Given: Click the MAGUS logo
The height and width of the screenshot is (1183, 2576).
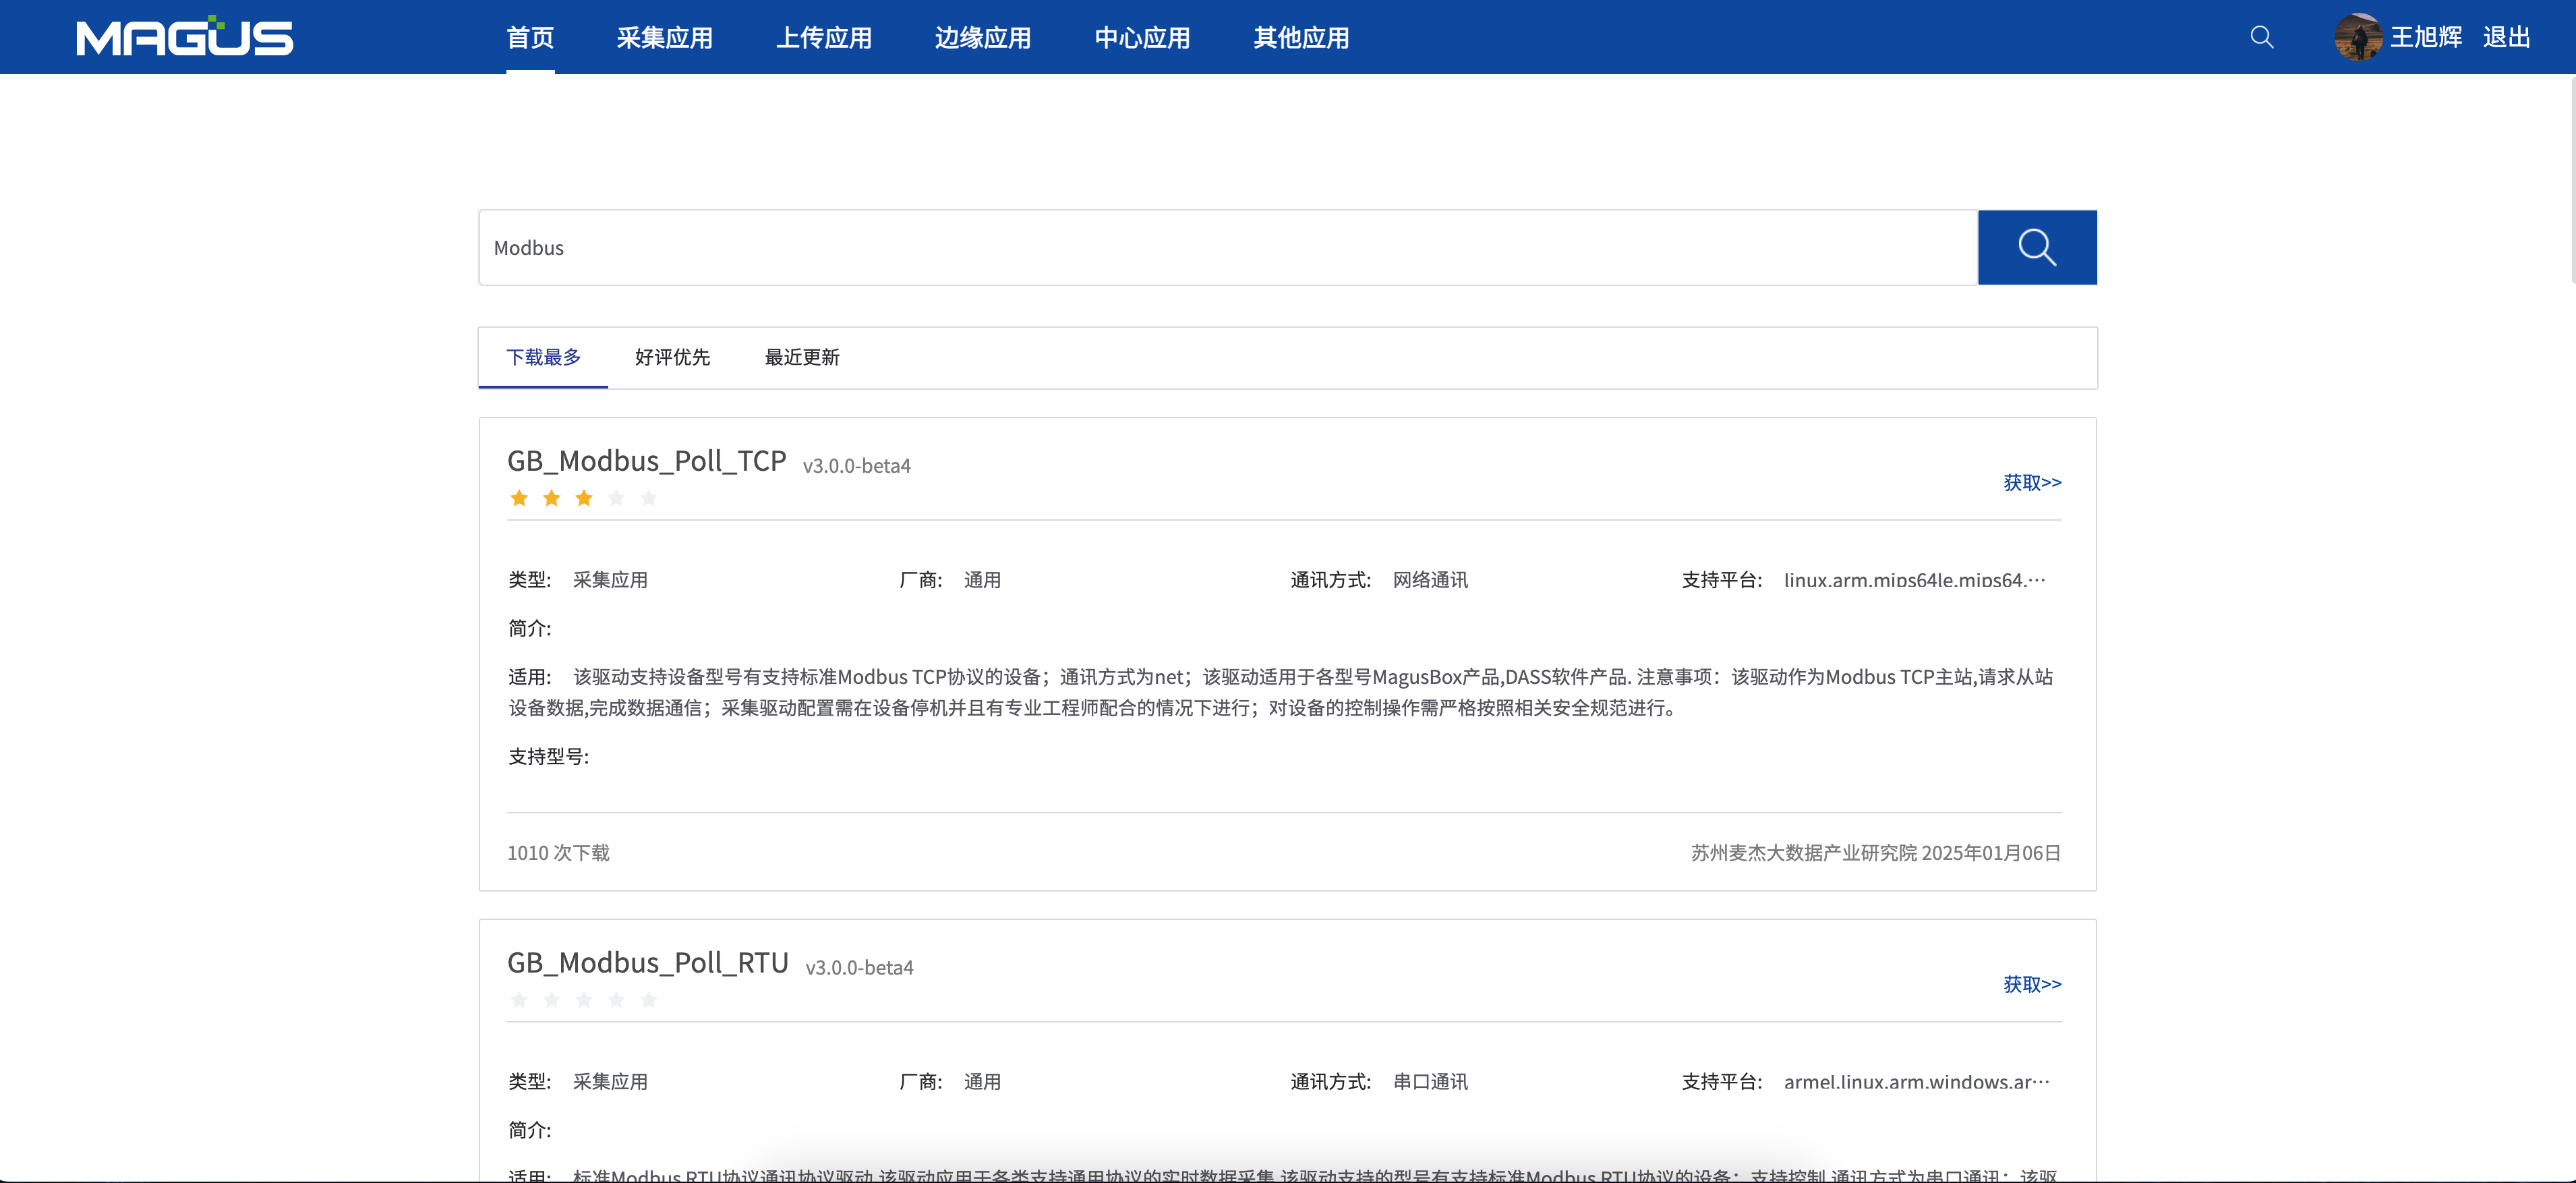Looking at the screenshot, I should (185, 37).
